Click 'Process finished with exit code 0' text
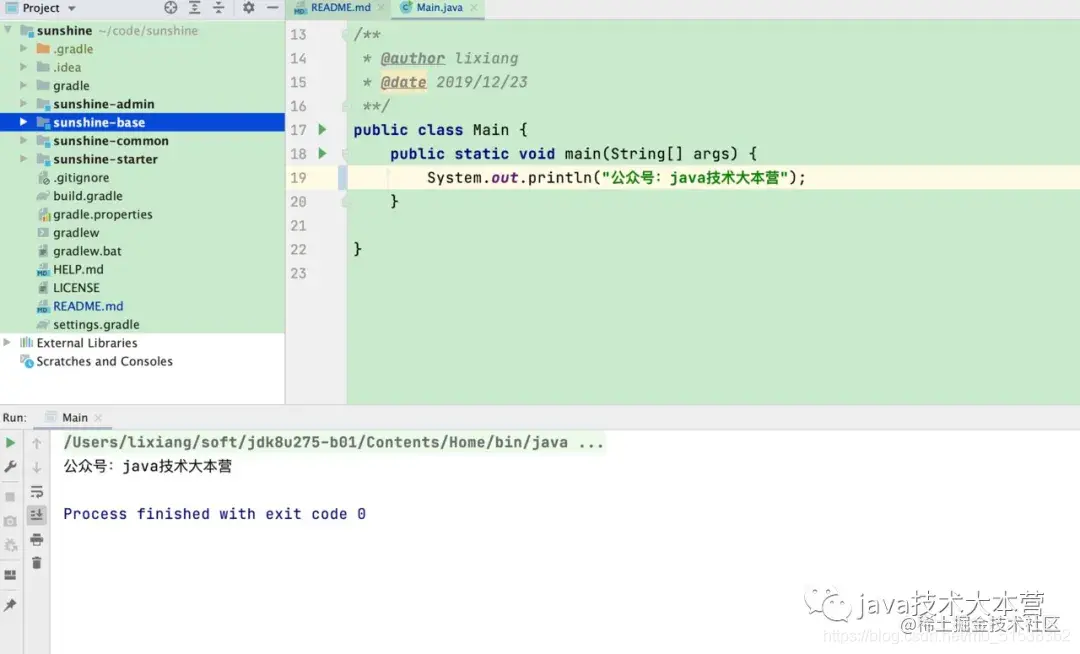The image size is (1080, 654). point(214,514)
